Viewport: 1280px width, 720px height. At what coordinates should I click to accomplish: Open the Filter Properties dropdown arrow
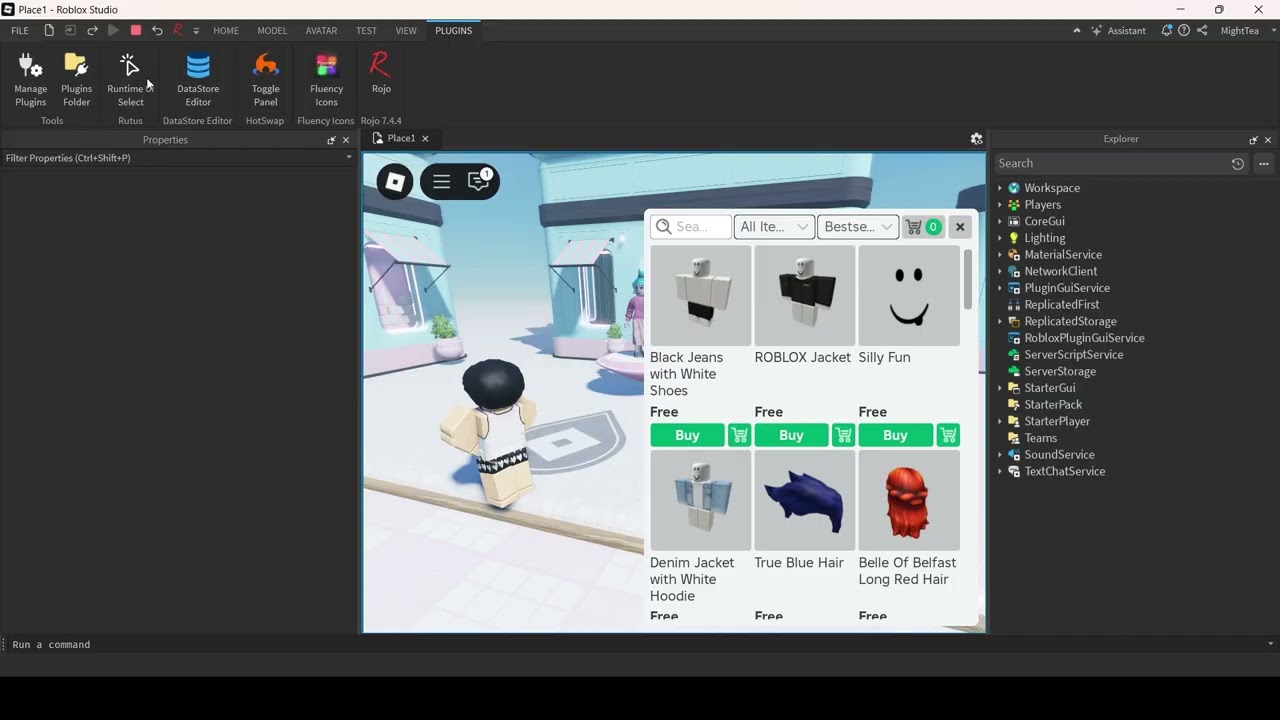coord(349,158)
